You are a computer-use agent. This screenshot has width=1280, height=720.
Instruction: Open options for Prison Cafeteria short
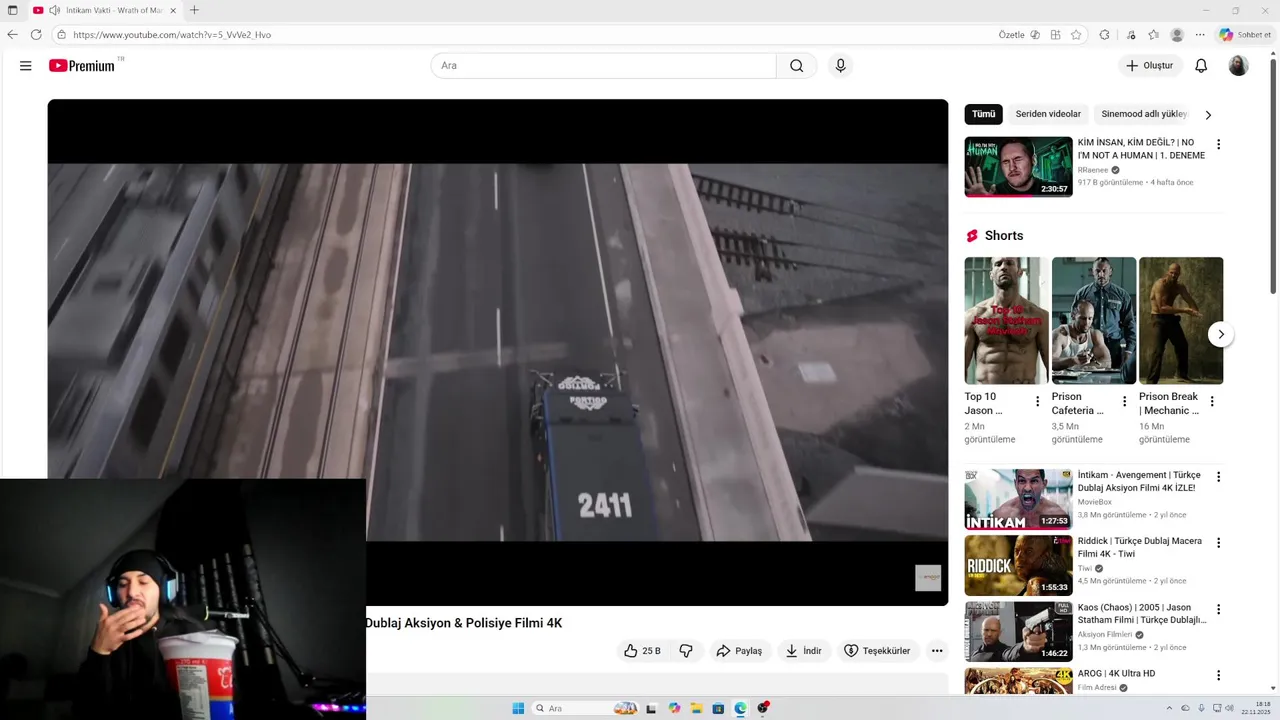point(1124,401)
